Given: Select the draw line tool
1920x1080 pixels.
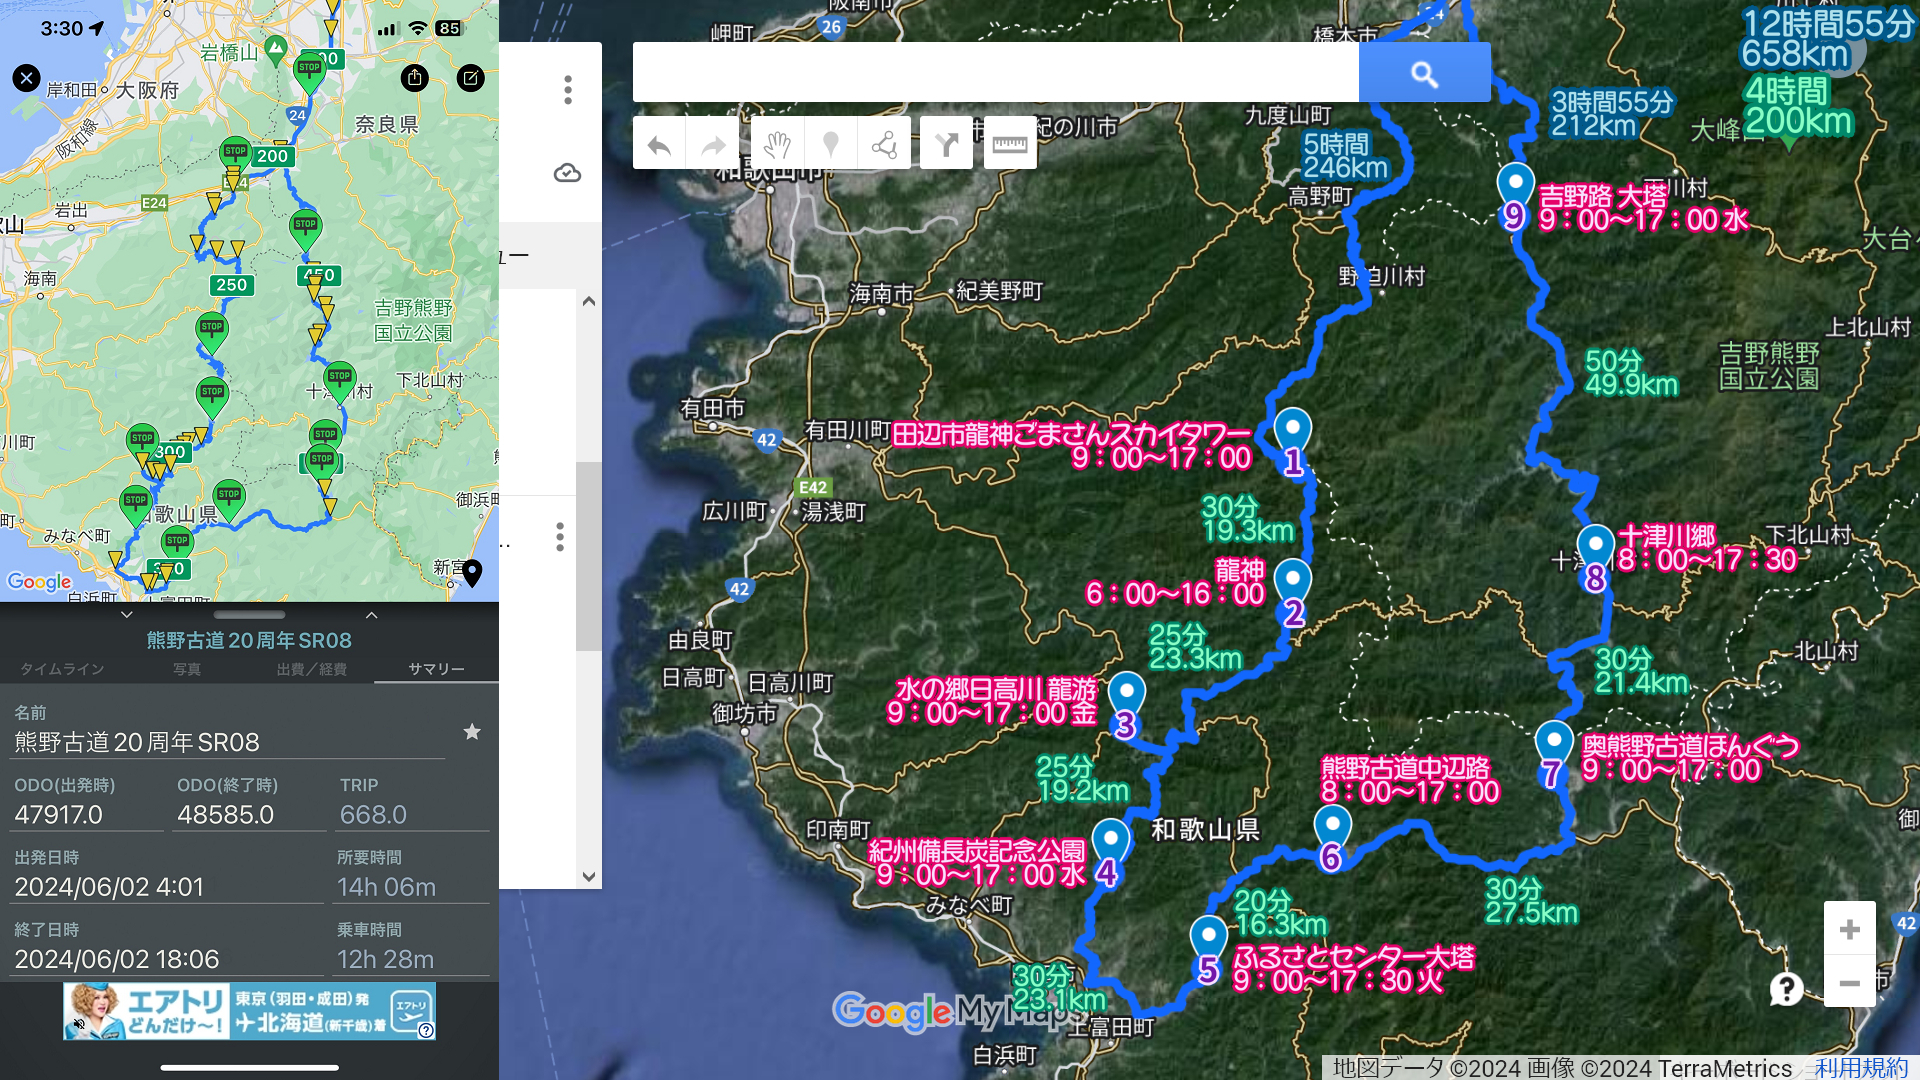Looking at the screenshot, I should [884, 146].
